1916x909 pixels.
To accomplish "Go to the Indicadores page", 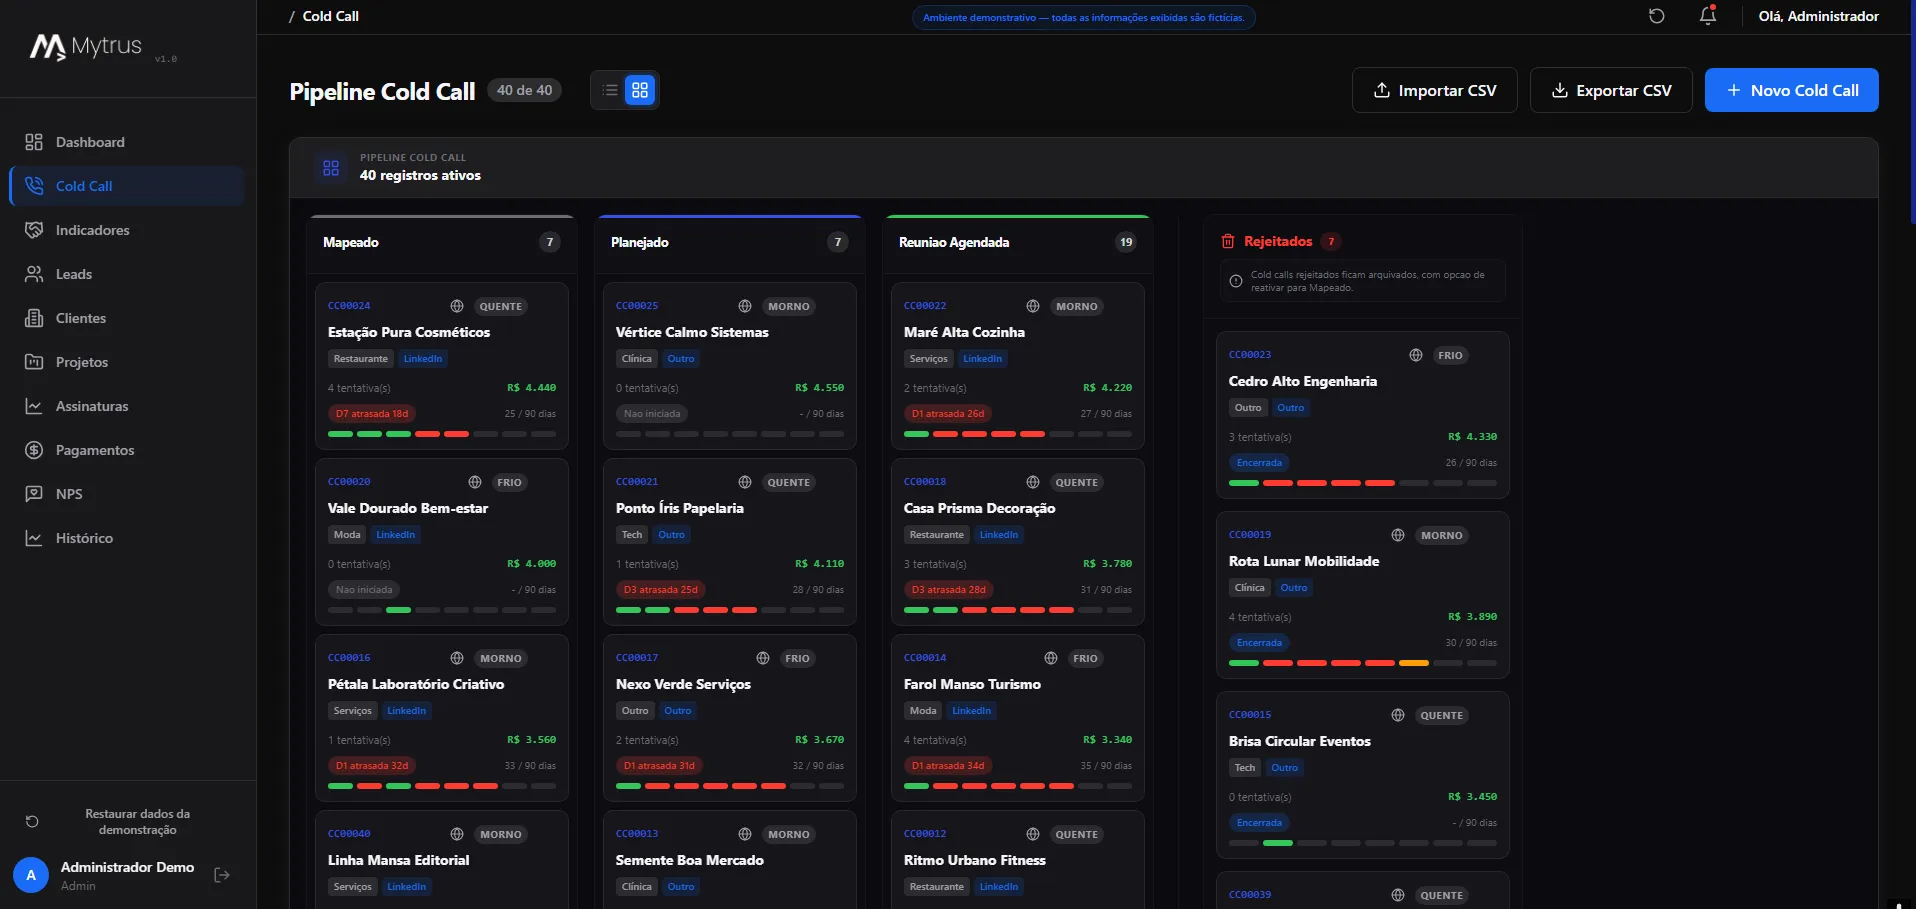I will 128,230.
